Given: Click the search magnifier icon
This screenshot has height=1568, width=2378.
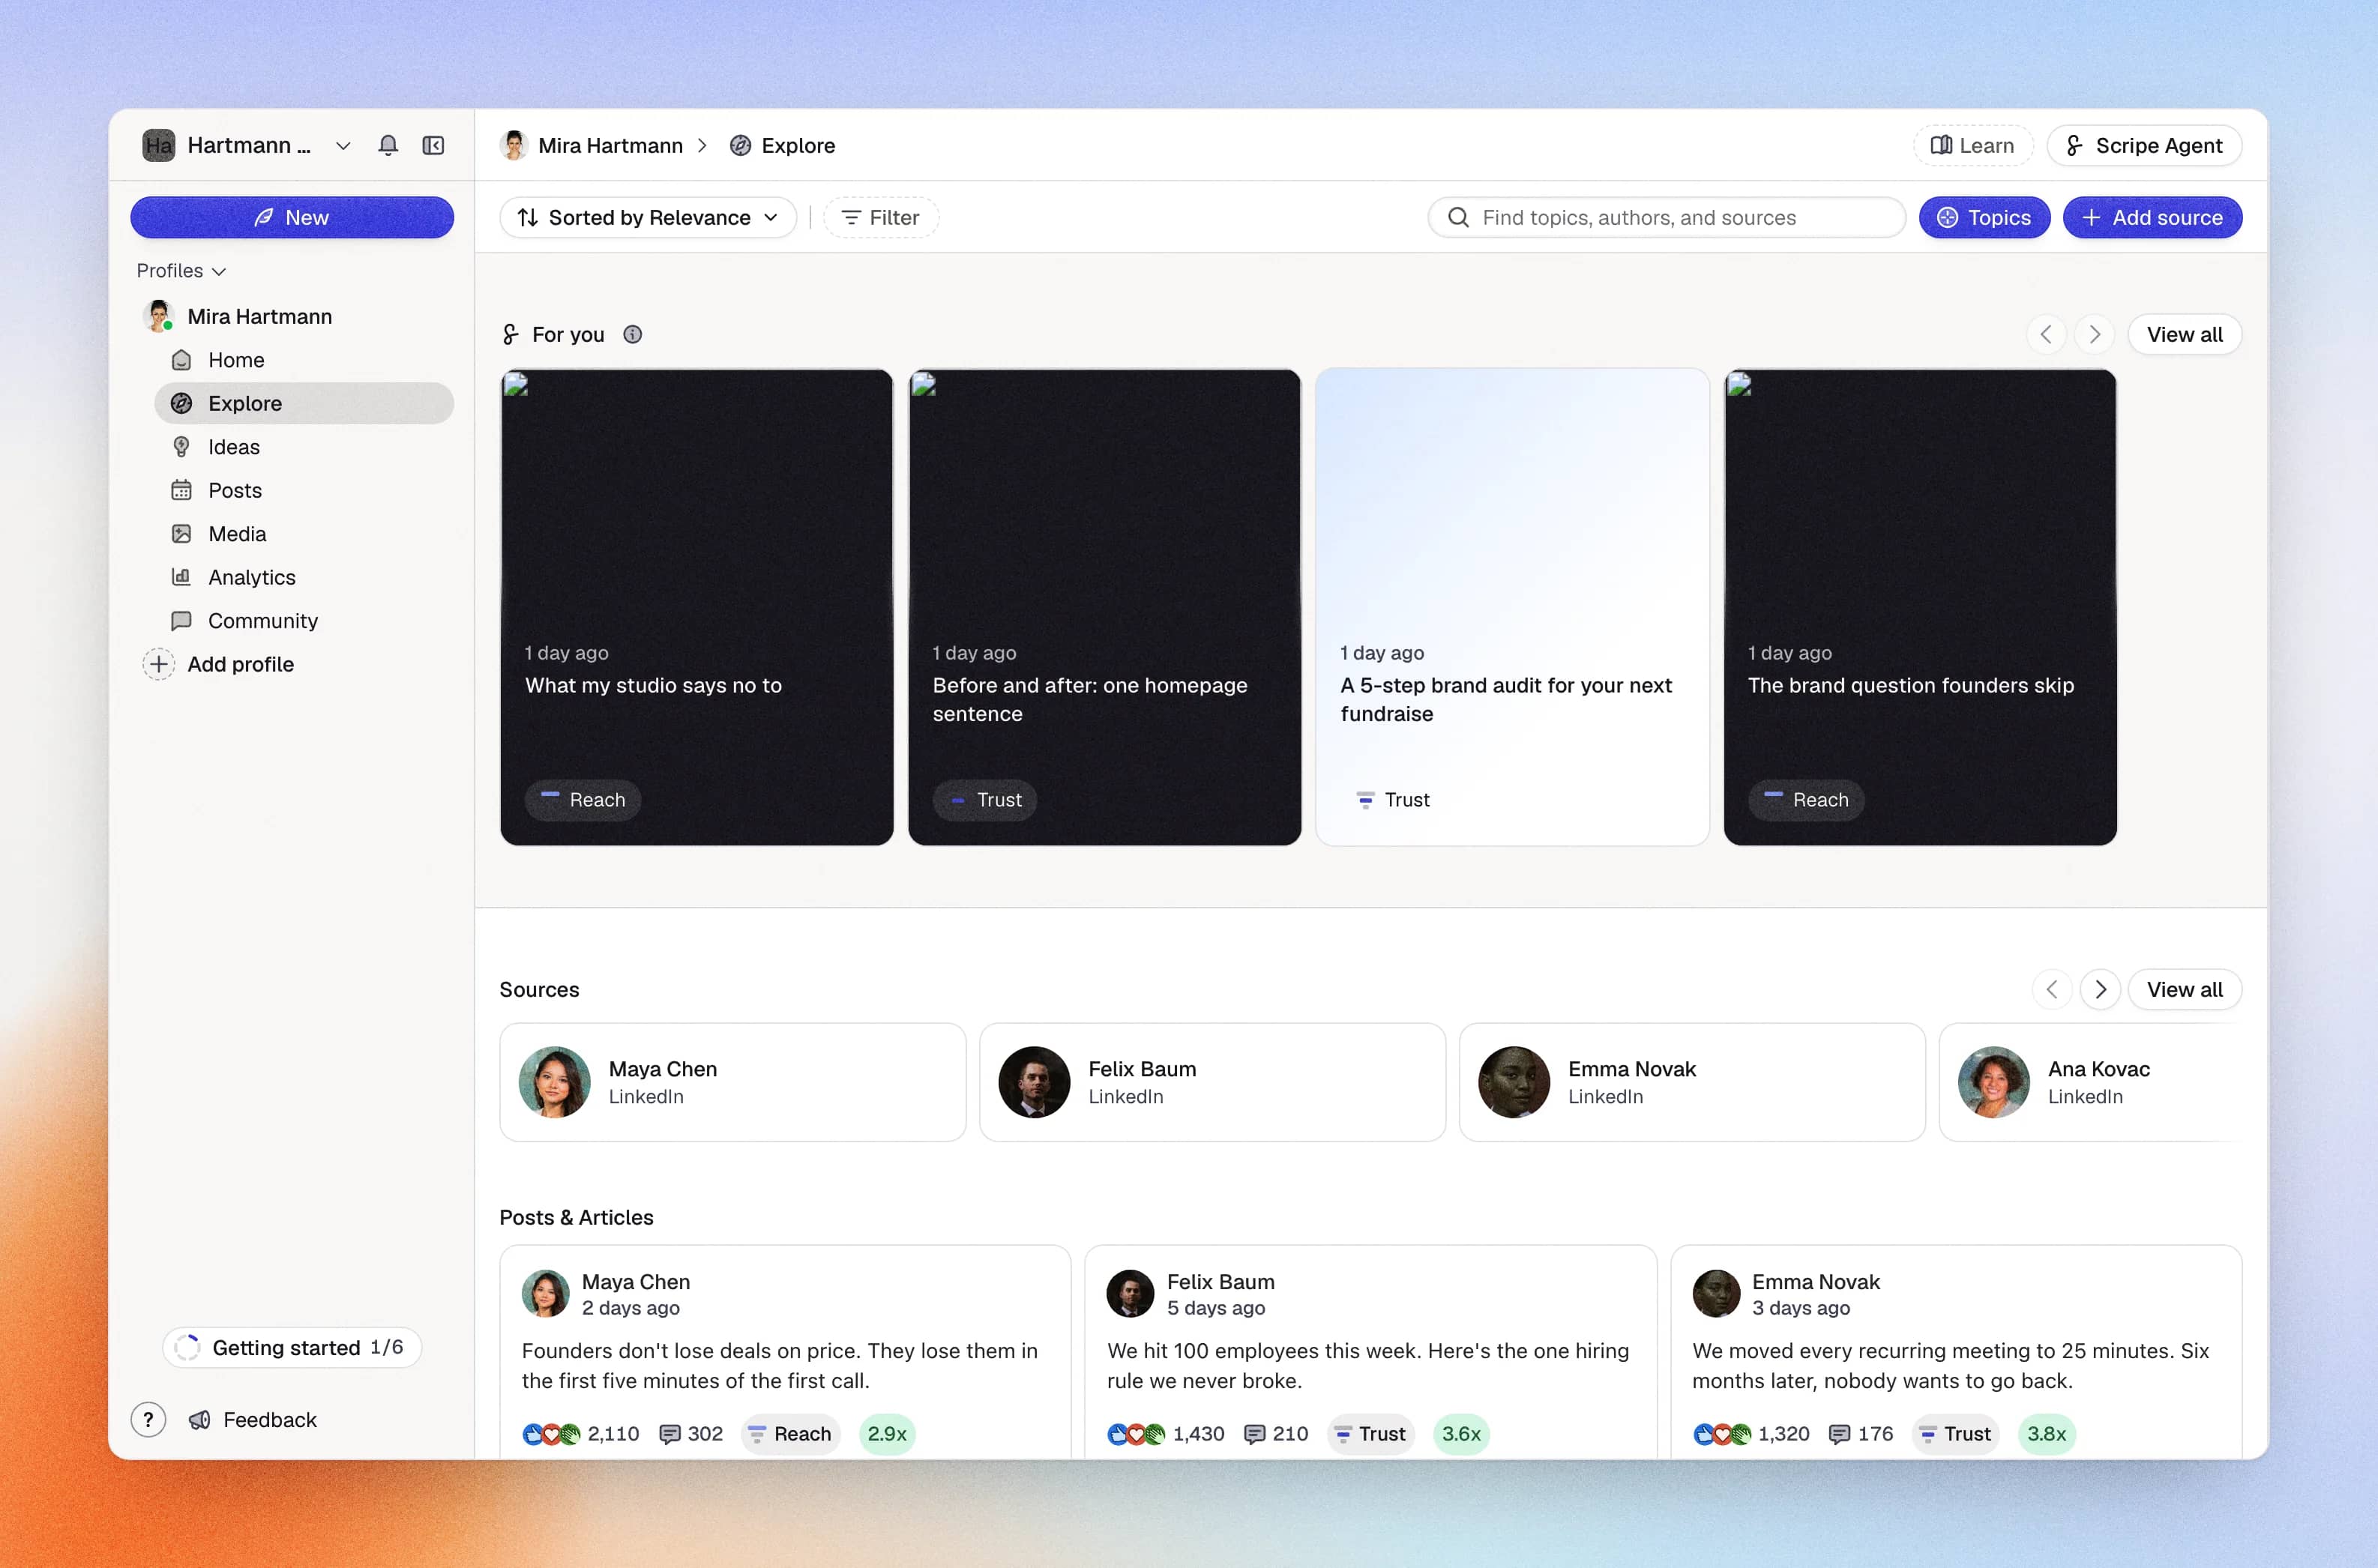Looking at the screenshot, I should [x=1458, y=218].
